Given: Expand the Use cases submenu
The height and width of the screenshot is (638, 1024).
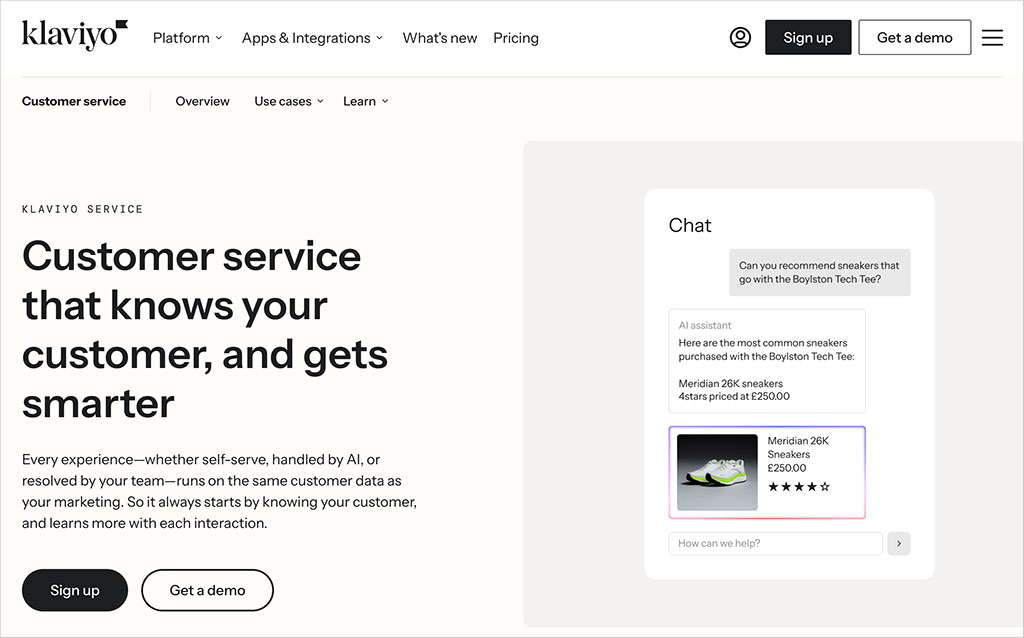Looking at the screenshot, I should tap(289, 101).
